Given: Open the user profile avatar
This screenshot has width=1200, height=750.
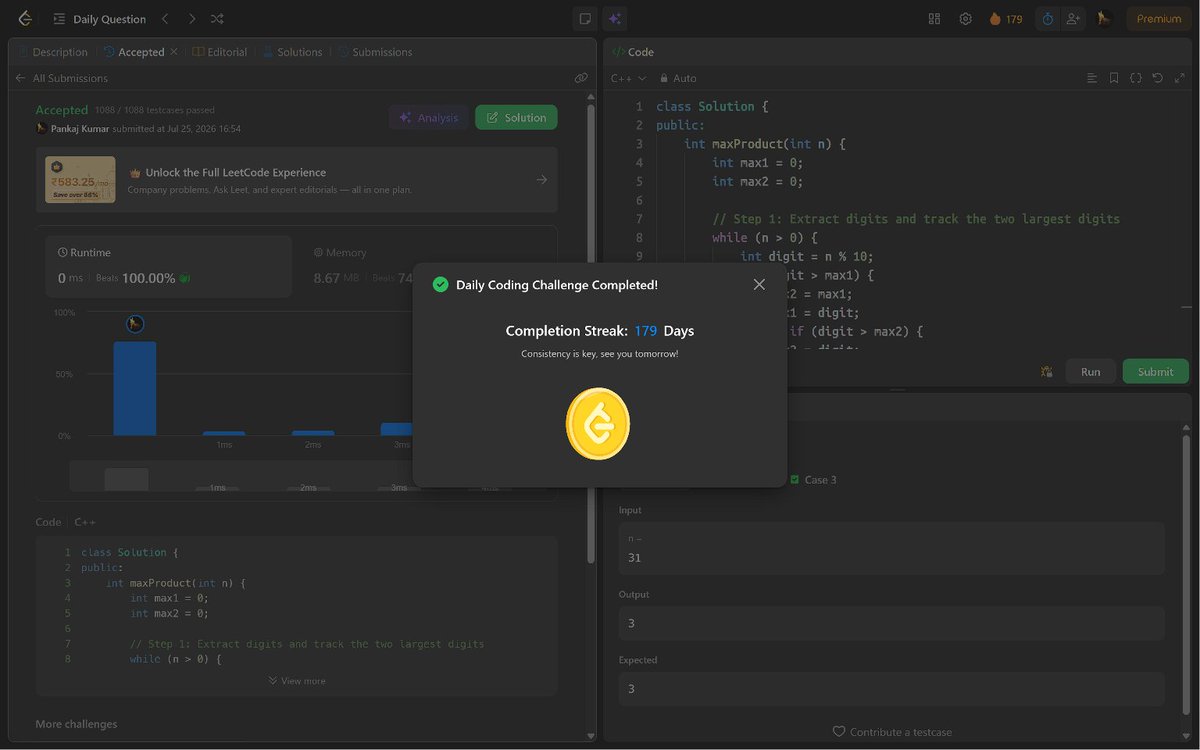Looking at the screenshot, I should click(x=1104, y=19).
